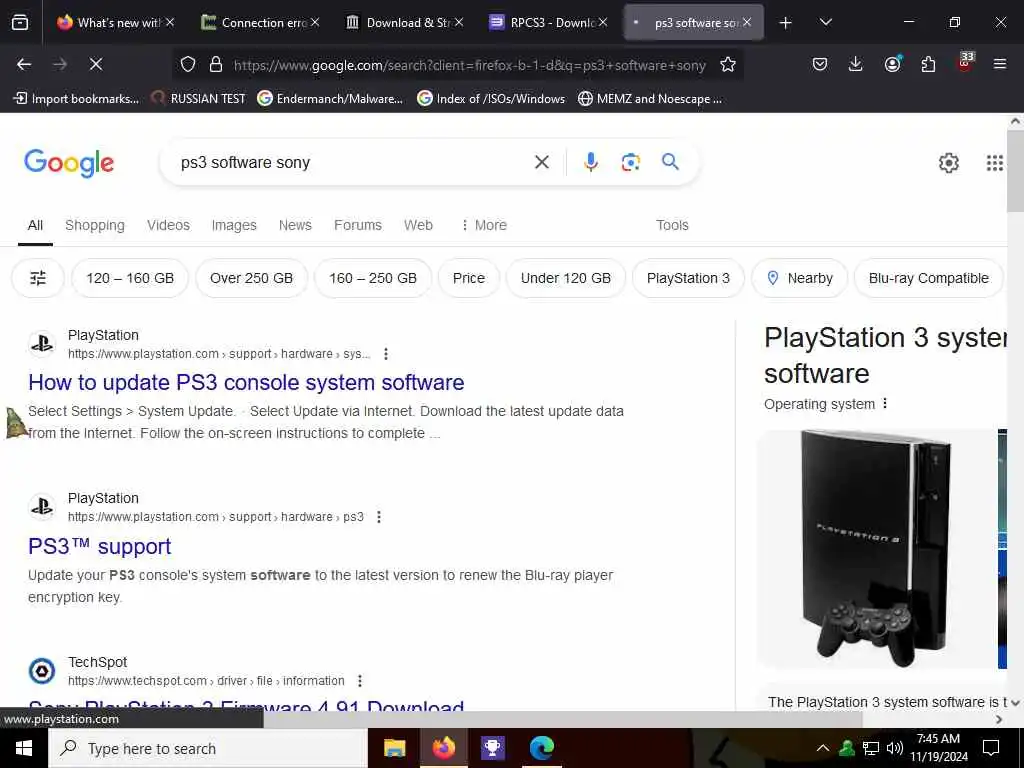This screenshot has height=768, width=1024.
Task: Open extension icon with 33 badge
Action: (965, 62)
